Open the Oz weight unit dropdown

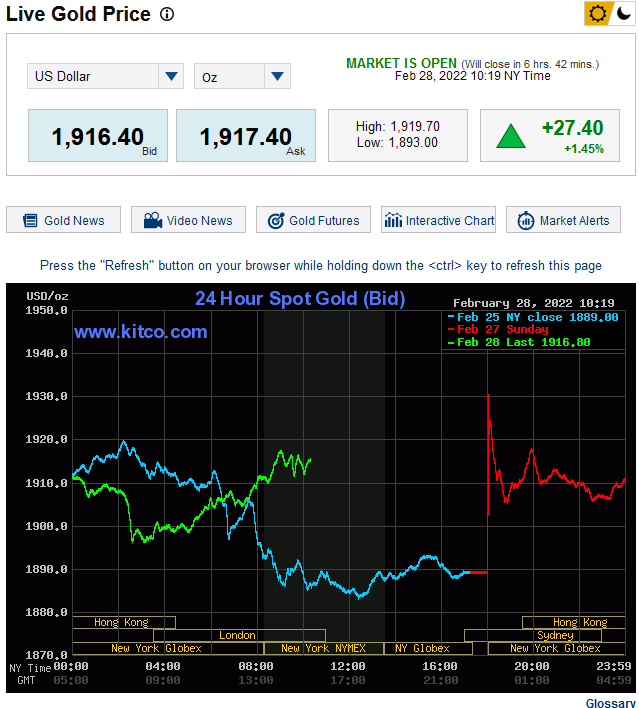coord(242,76)
